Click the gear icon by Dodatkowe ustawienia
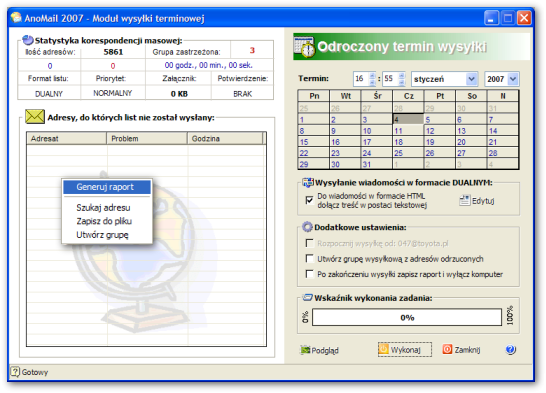Viewport: 546px width, 393px height. [x=307, y=227]
